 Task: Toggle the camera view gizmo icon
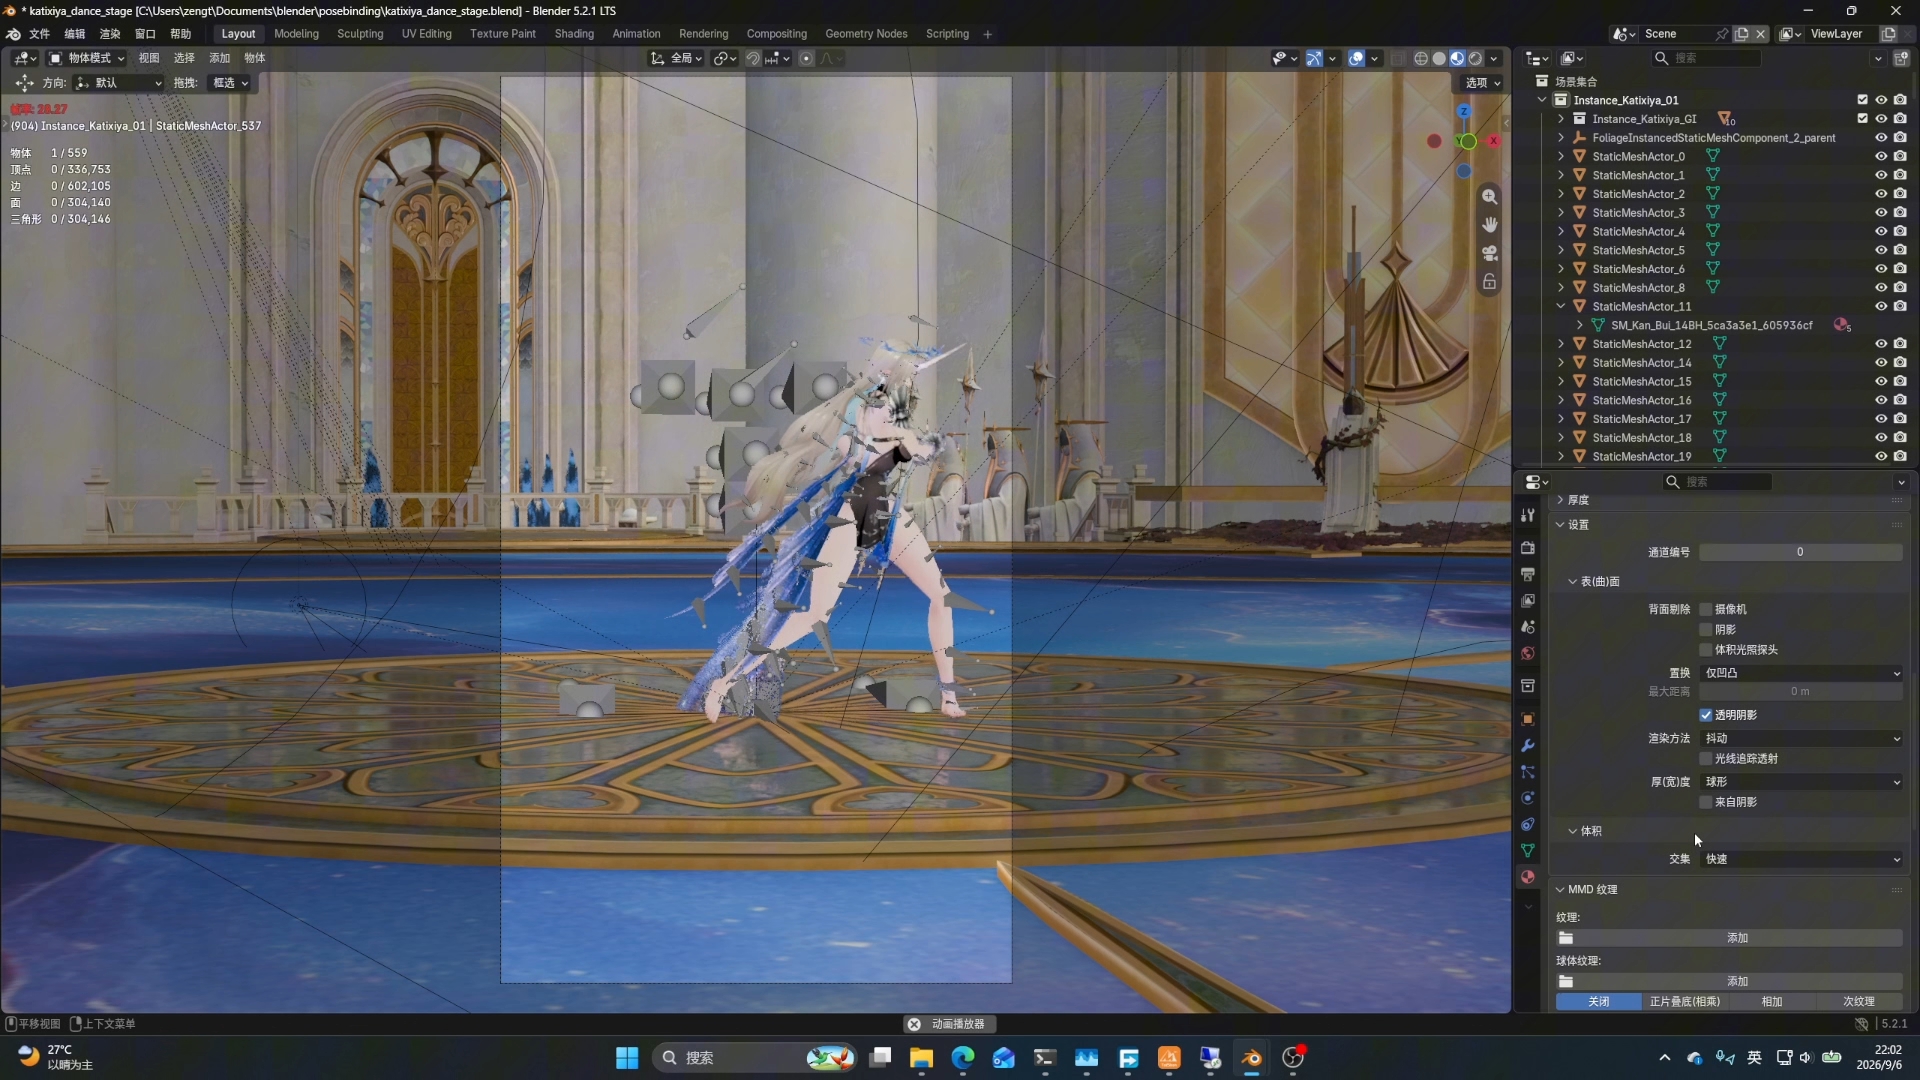coord(1490,253)
